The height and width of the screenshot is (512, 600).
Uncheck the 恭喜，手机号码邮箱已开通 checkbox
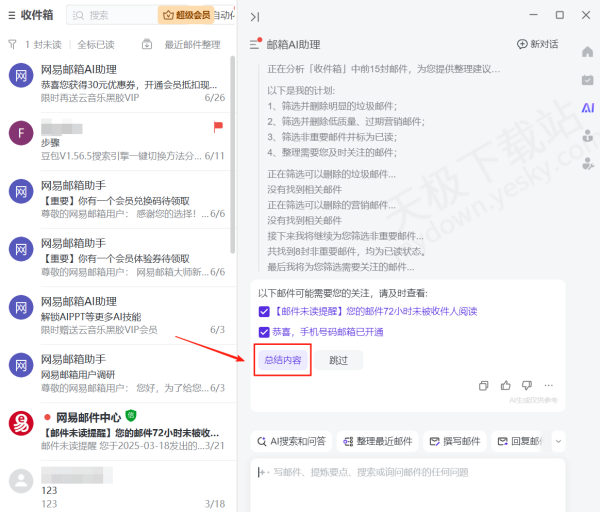point(264,332)
